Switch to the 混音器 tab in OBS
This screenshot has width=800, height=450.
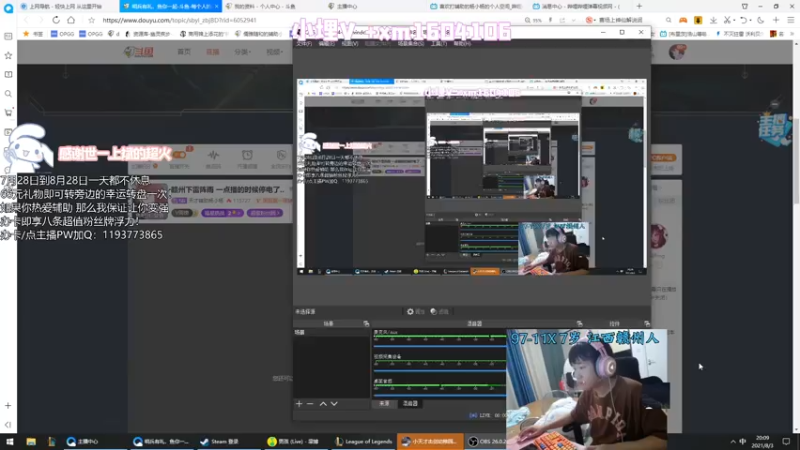[410, 404]
